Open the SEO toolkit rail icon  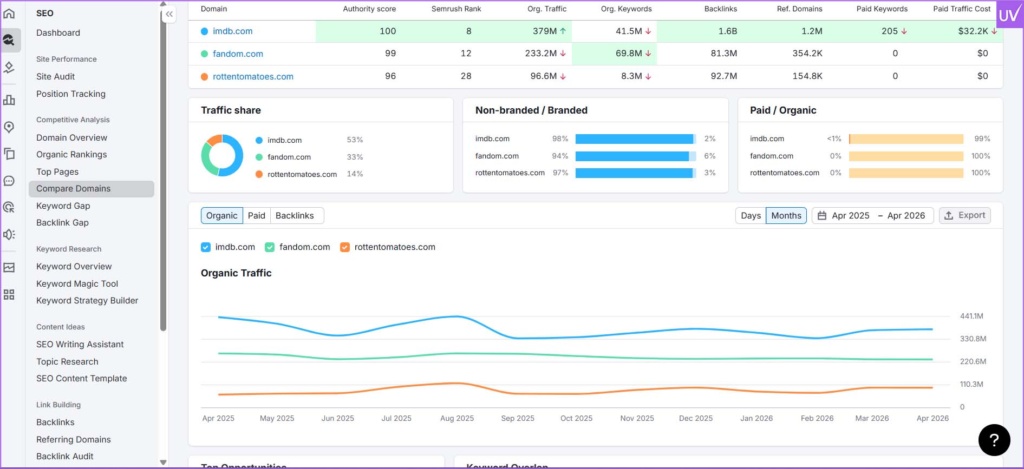(9, 40)
